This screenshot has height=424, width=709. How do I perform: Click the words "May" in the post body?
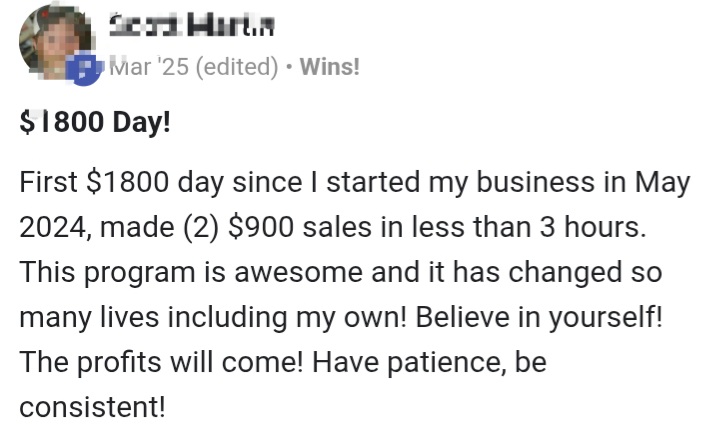tap(663, 183)
